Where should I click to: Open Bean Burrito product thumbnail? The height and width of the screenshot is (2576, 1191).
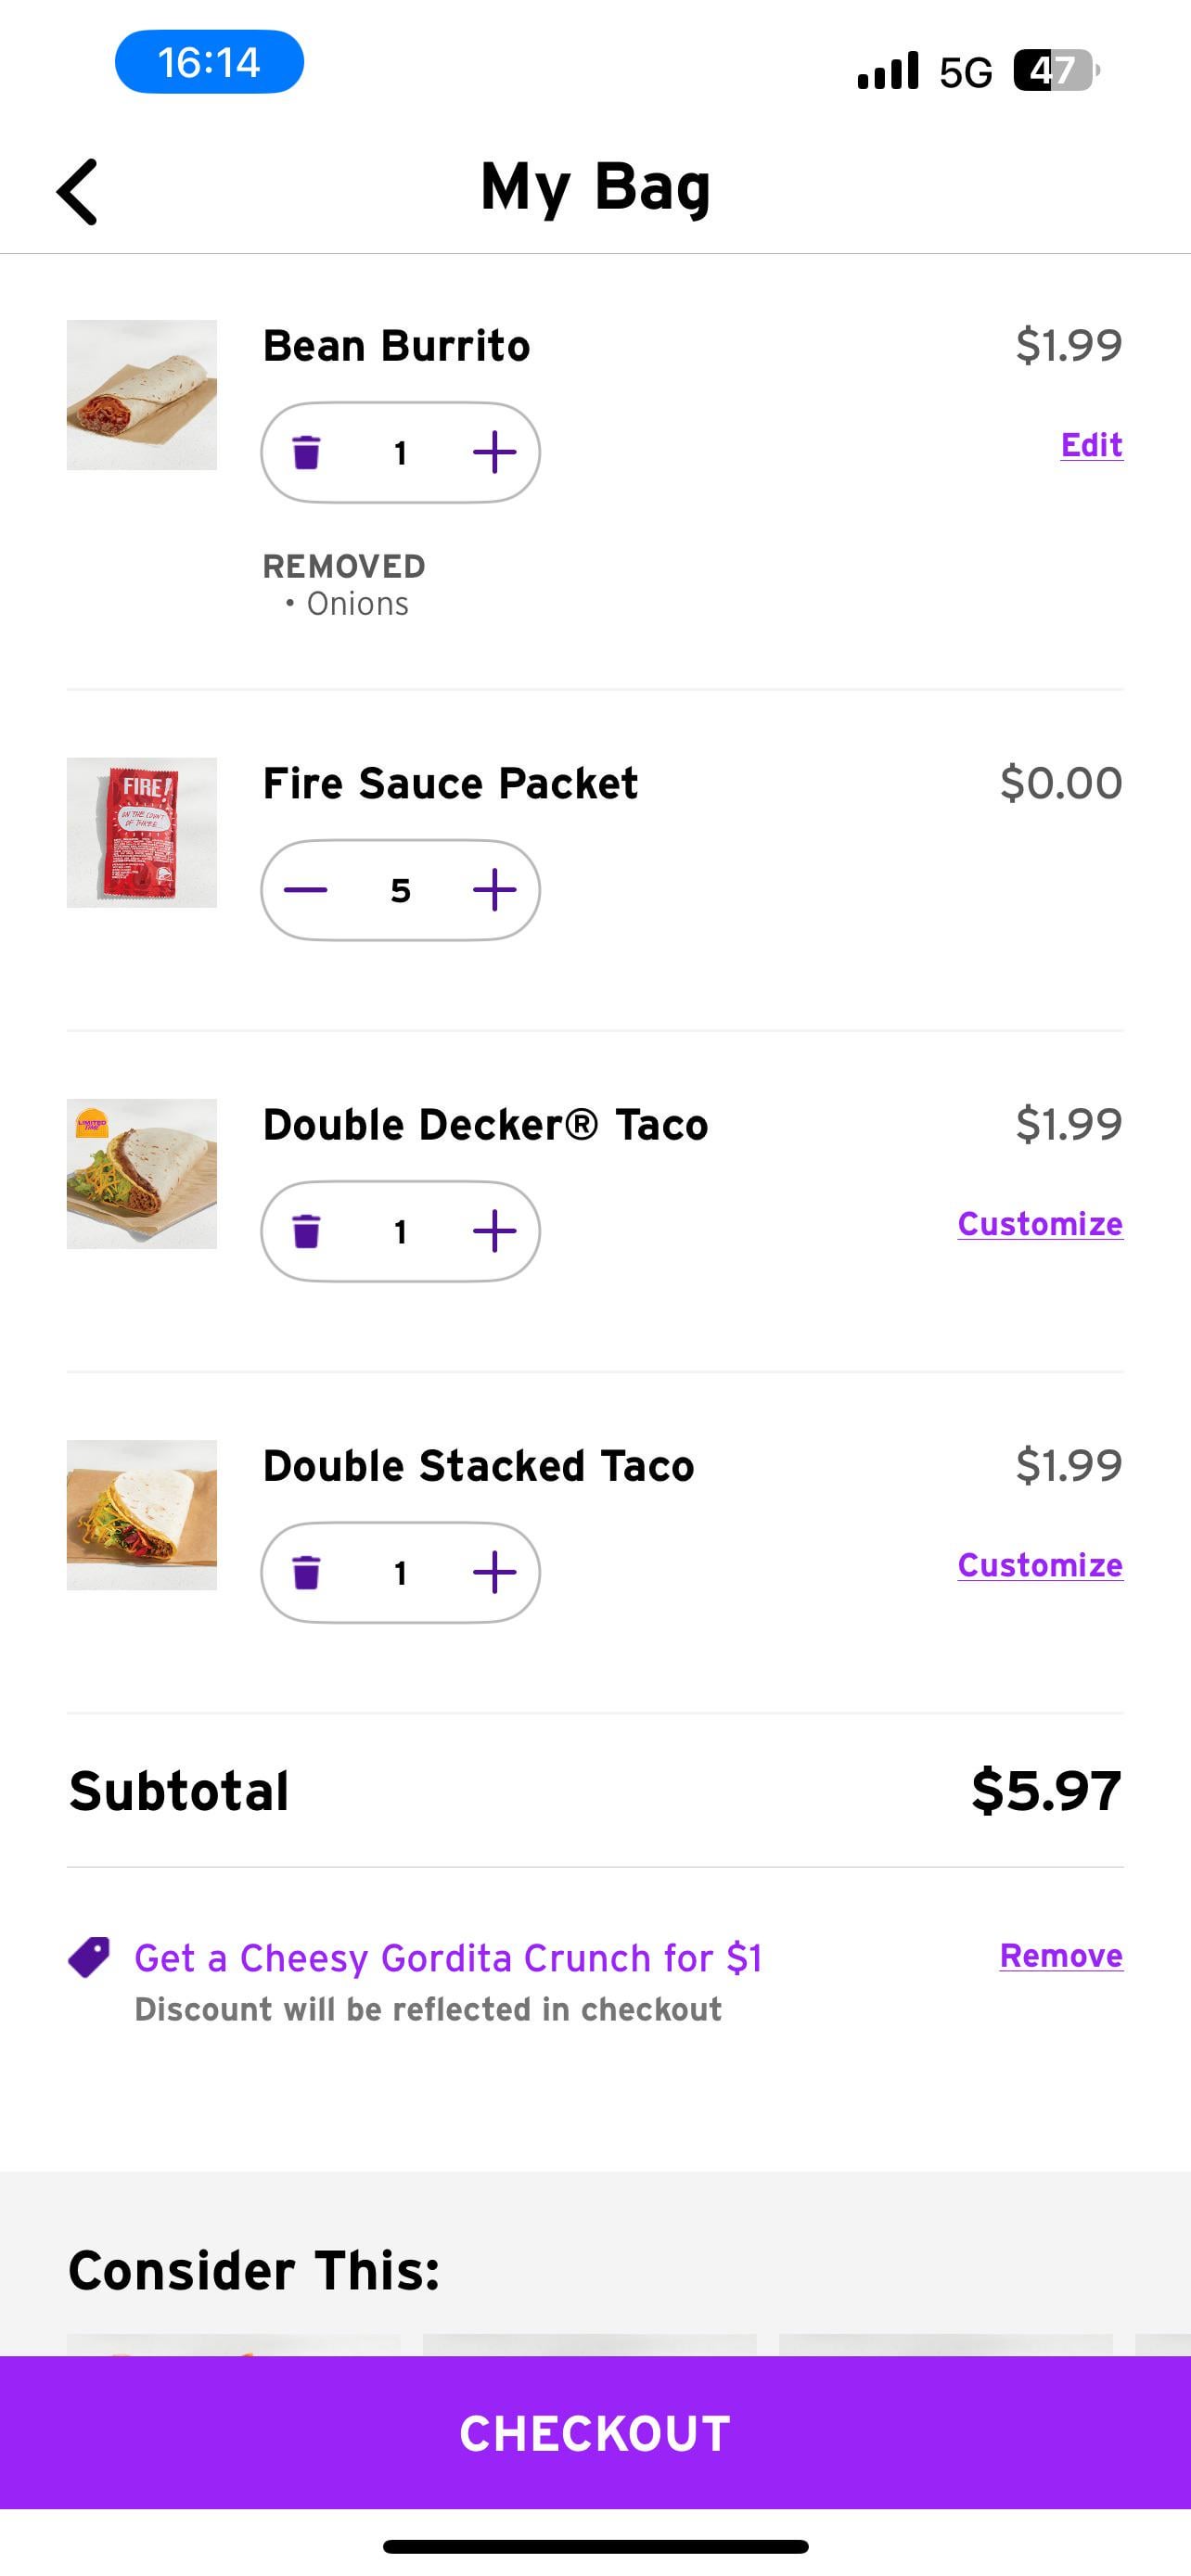point(142,395)
